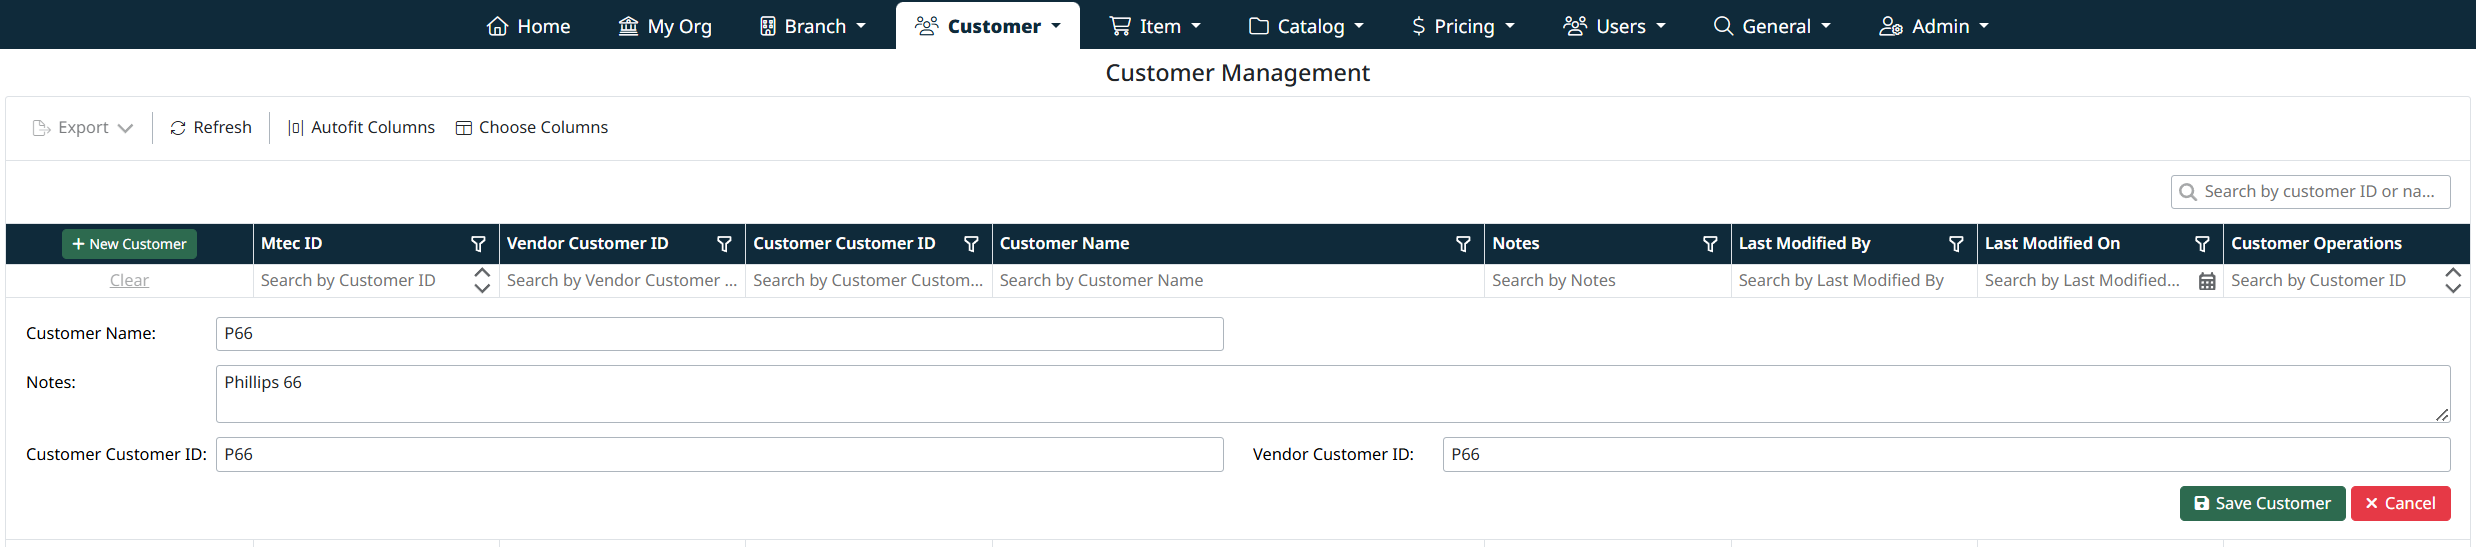Open the Vendor Customer ID filter funnel
The width and height of the screenshot is (2476, 547).
coord(724,244)
